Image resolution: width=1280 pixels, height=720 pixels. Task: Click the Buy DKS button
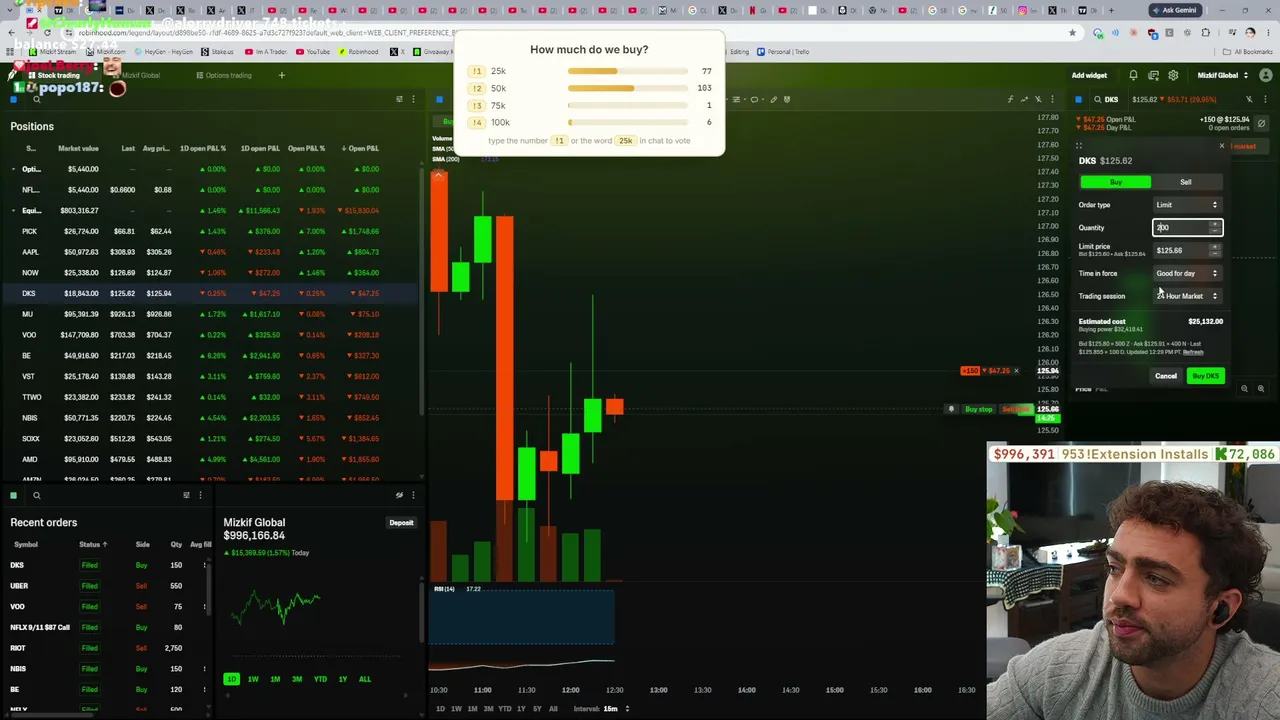(x=1205, y=376)
